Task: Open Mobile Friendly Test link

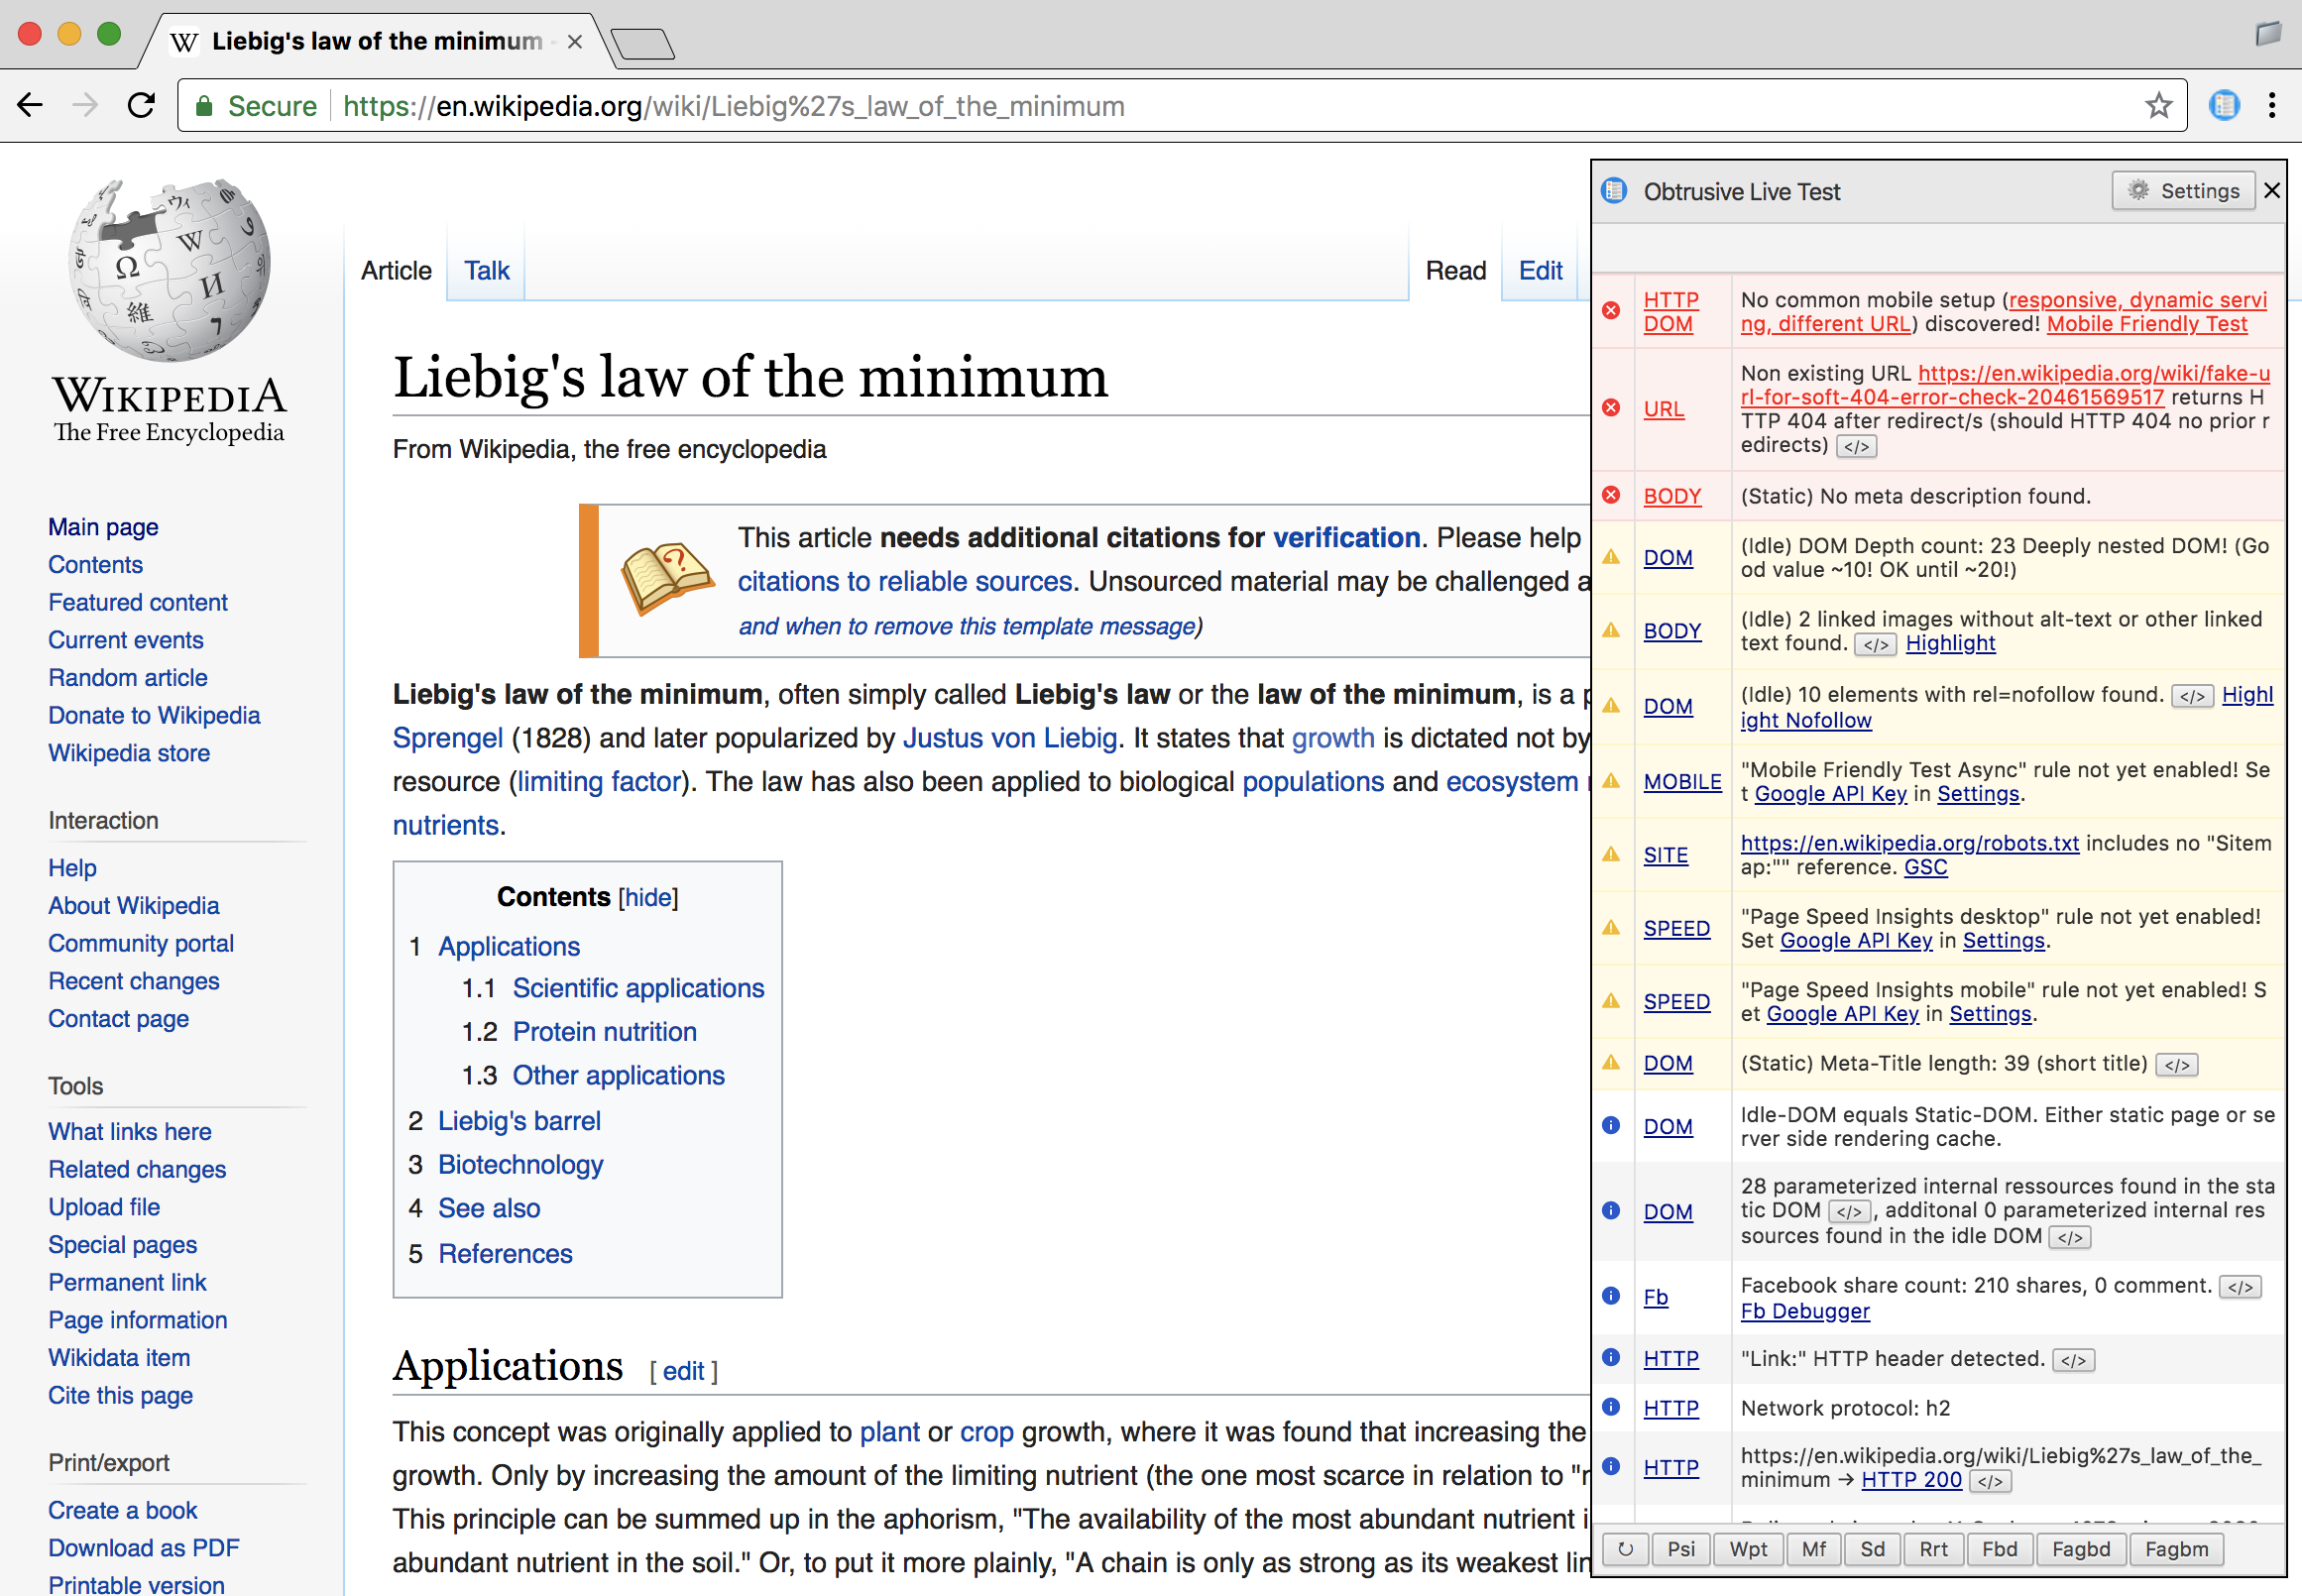Action: pos(2146,324)
